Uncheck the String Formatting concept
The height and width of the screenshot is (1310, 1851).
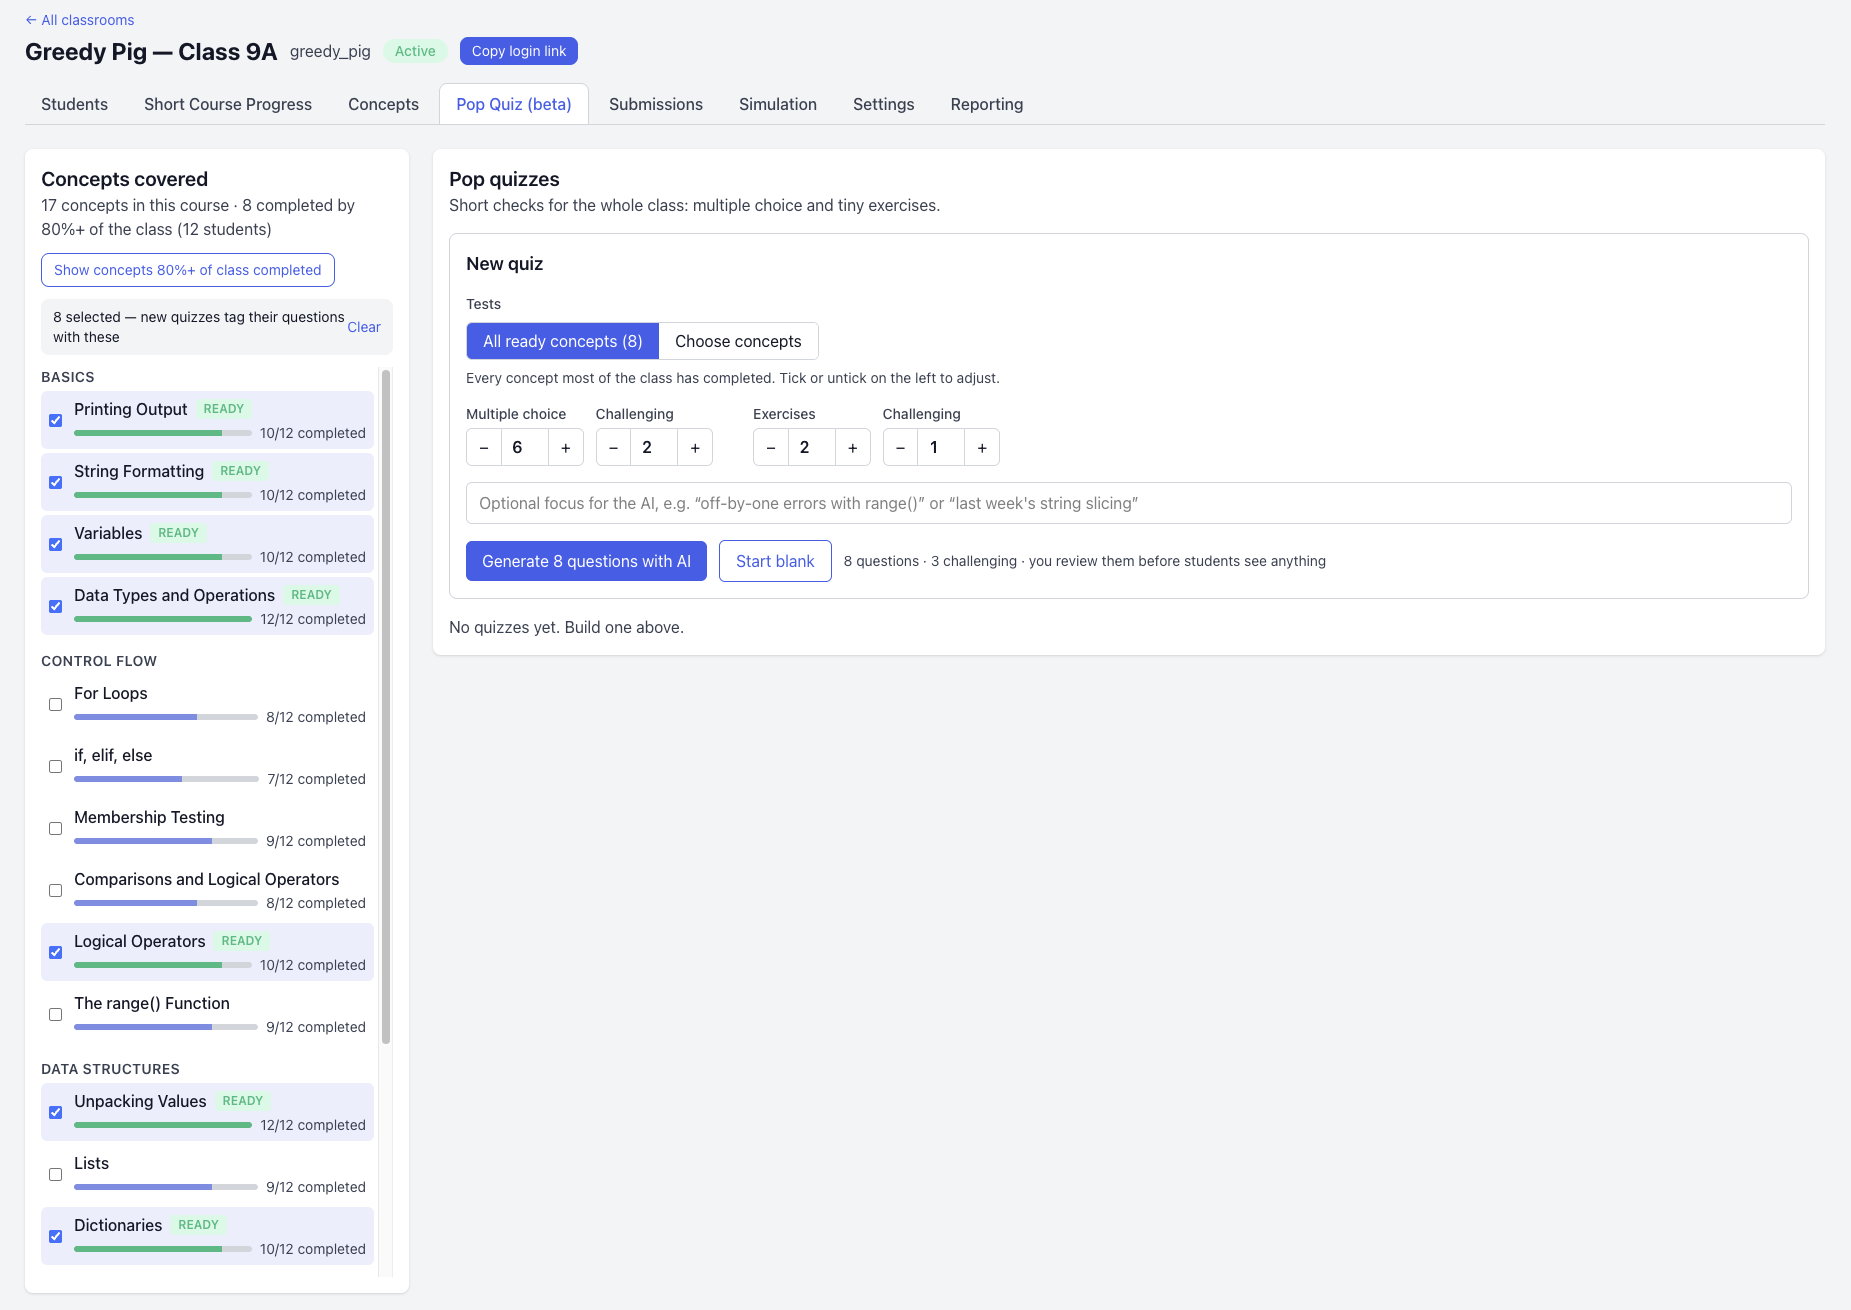tap(56, 483)
